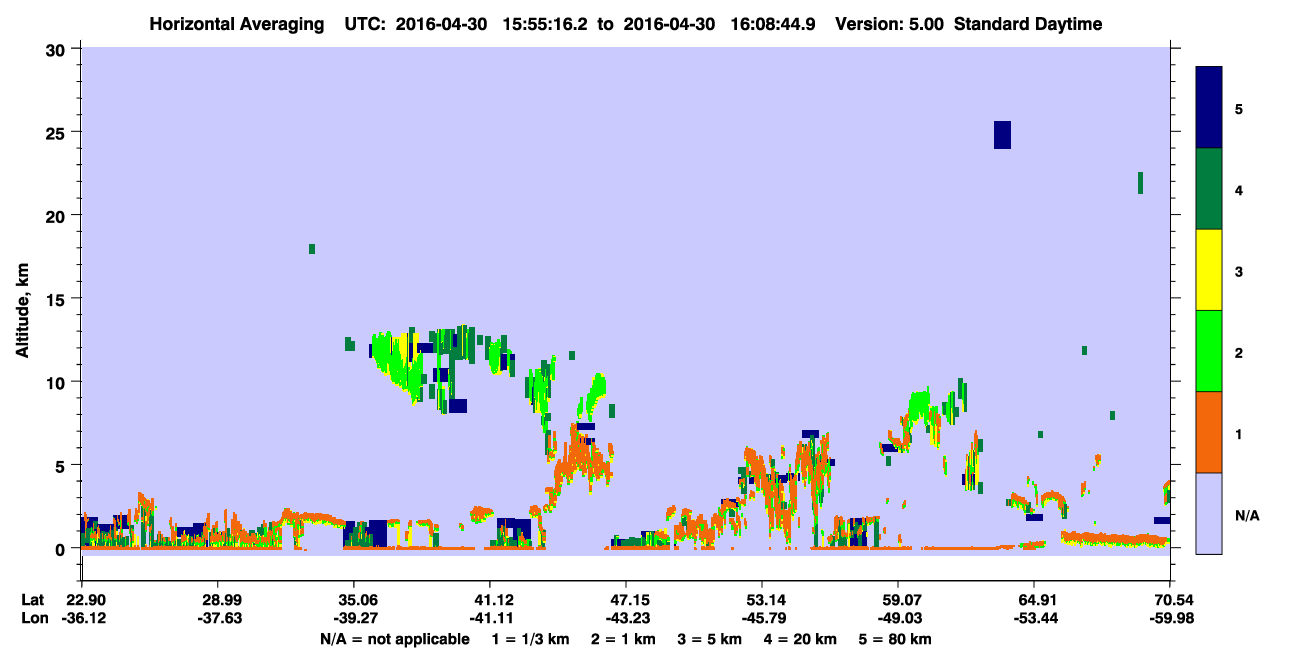Click the y-axis tick label 25
The height and width of the screenshot is (667, 1300).
point(58,132)
